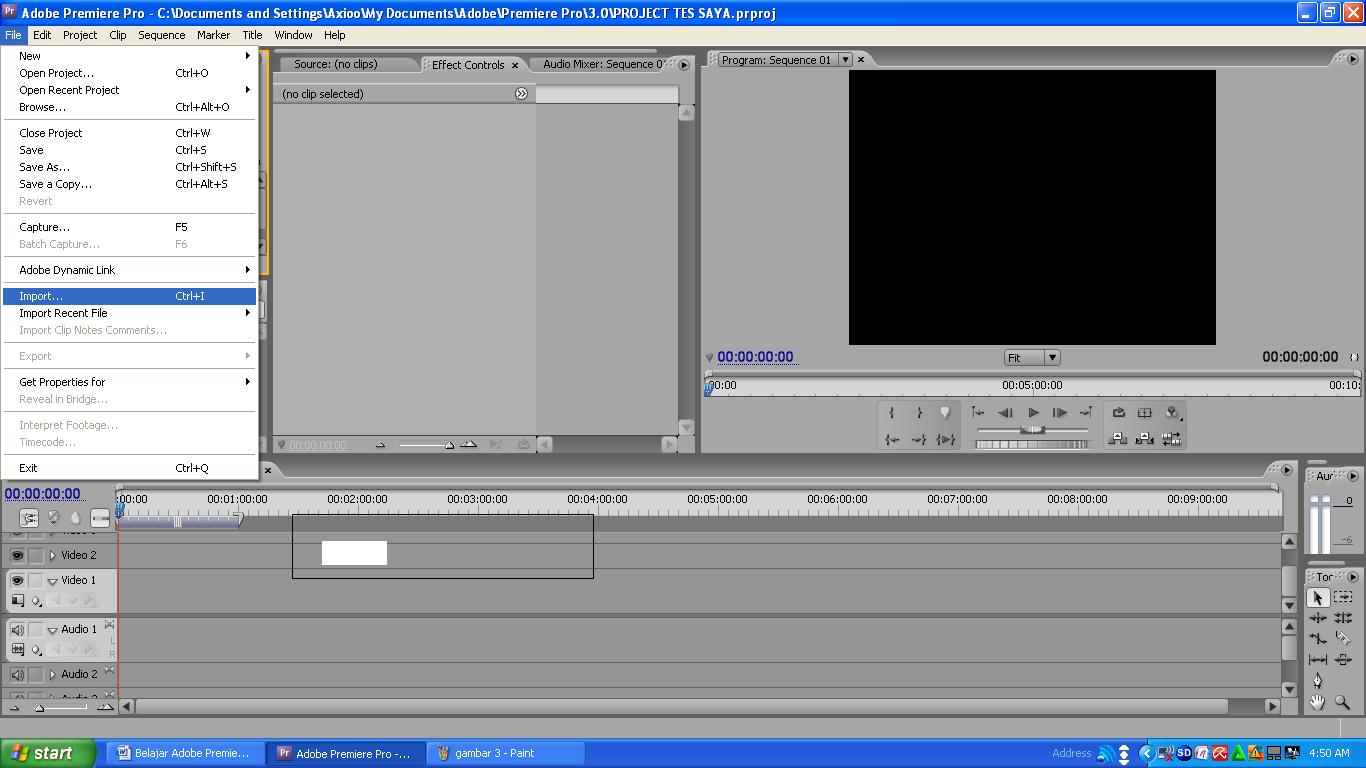This screenshot has width=1366, height=768.
Task: Step back one frame
Action: pyautogui.click(x=1006, y=413)
